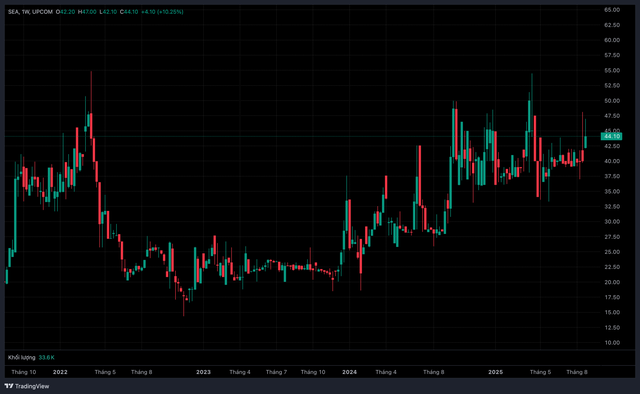Click the +4.10 (+10.25%) change value
The height and width of the screenshot is (394, 640).
(162, 12)
